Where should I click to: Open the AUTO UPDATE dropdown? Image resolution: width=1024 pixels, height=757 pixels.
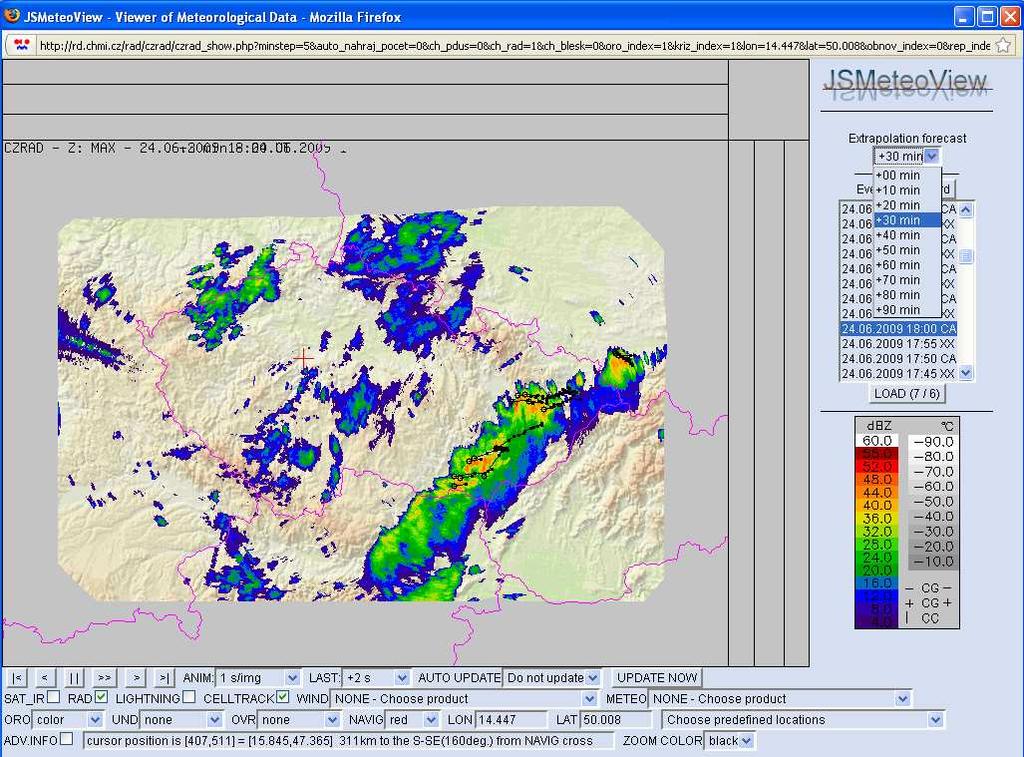coord(551,678)
